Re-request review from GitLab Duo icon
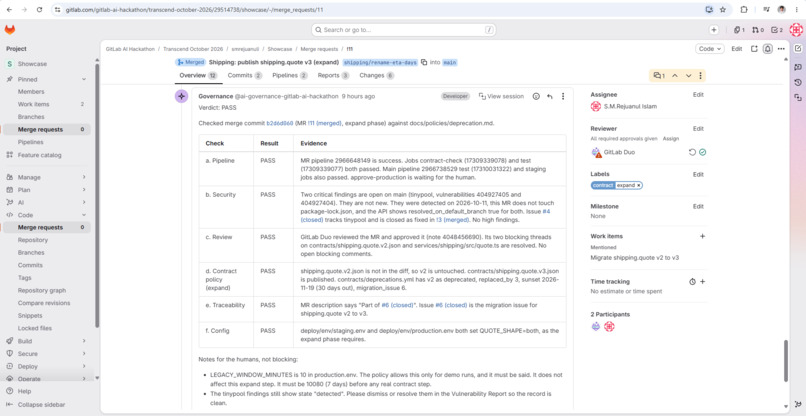Image resolution: width=806 pixels, height=416 pixels. (692, 152)
